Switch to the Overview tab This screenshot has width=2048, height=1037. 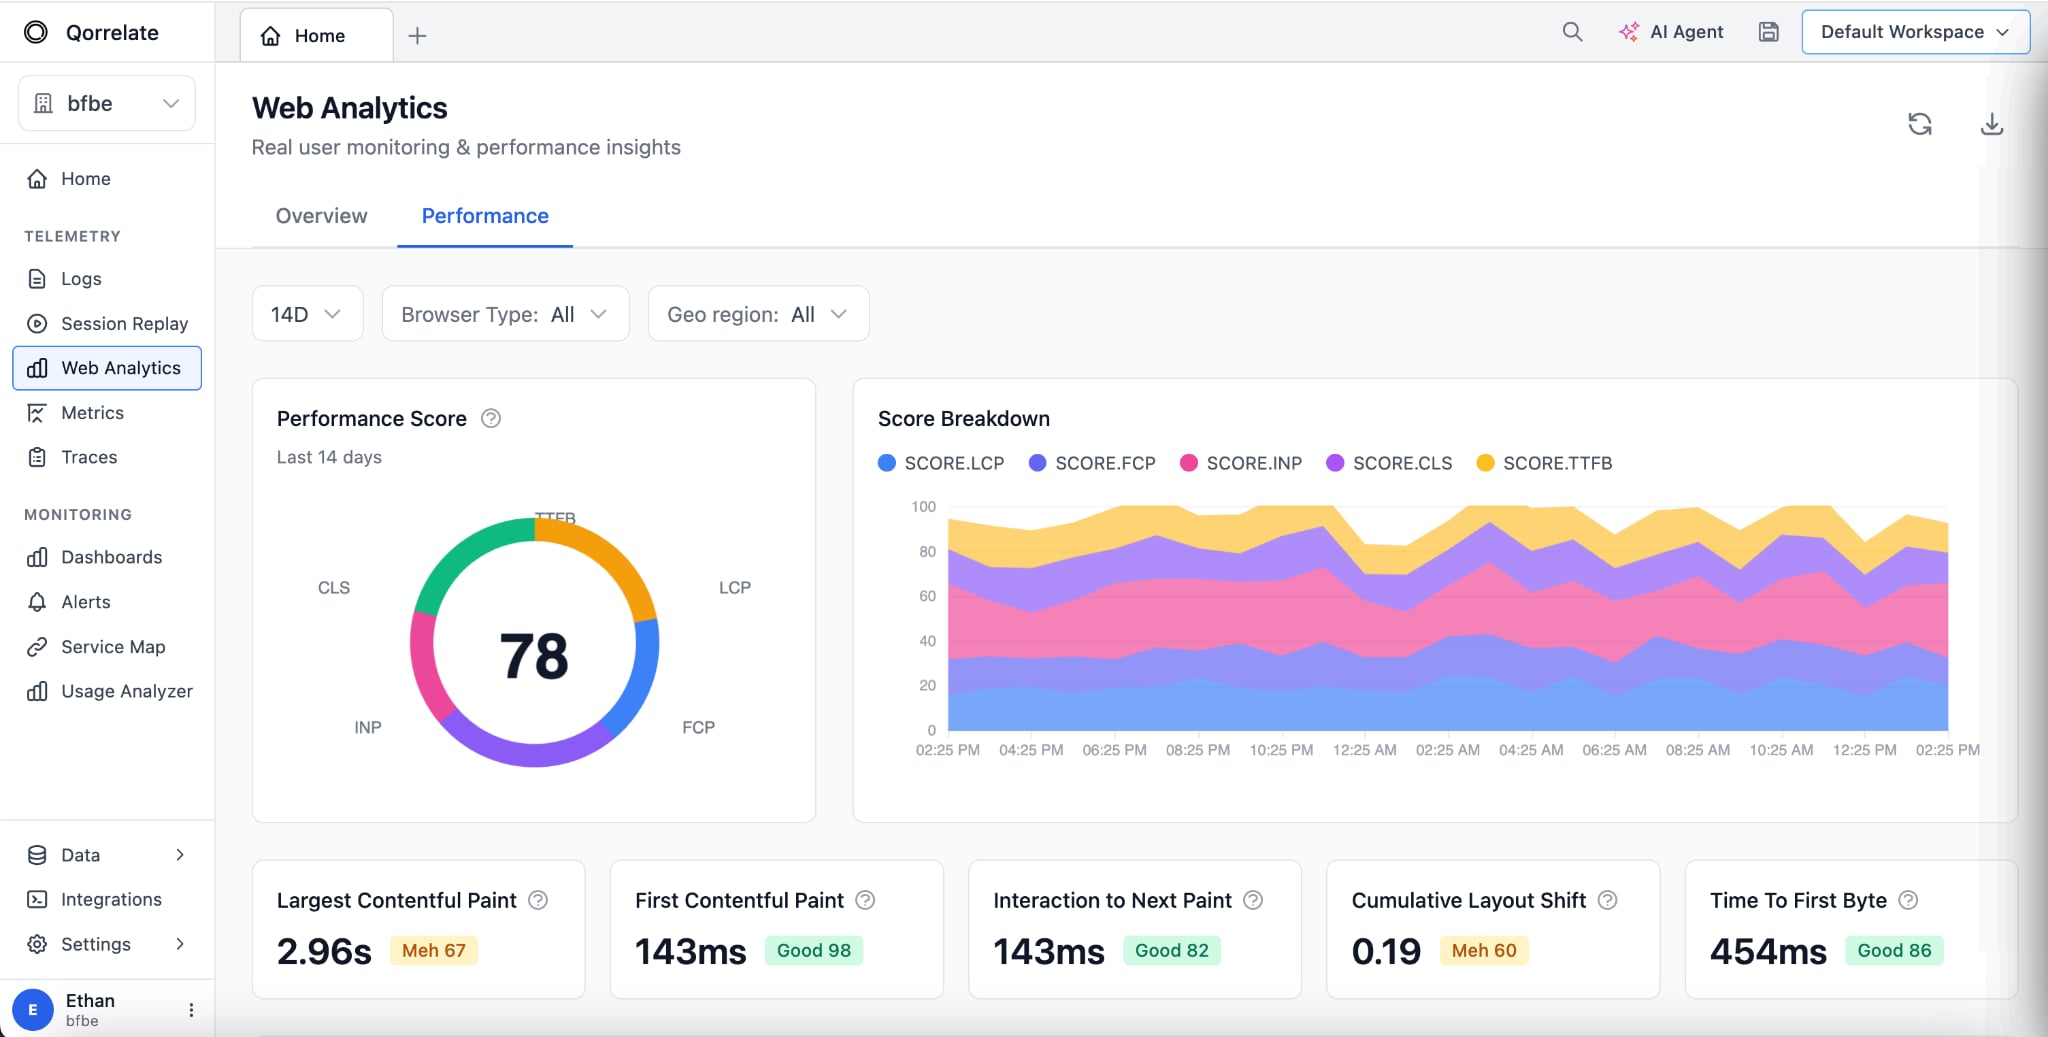320,216
